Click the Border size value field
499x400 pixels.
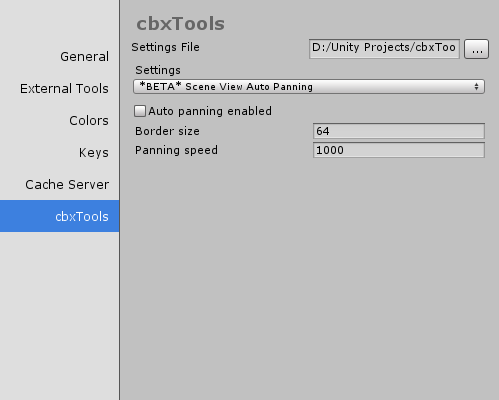399,131
